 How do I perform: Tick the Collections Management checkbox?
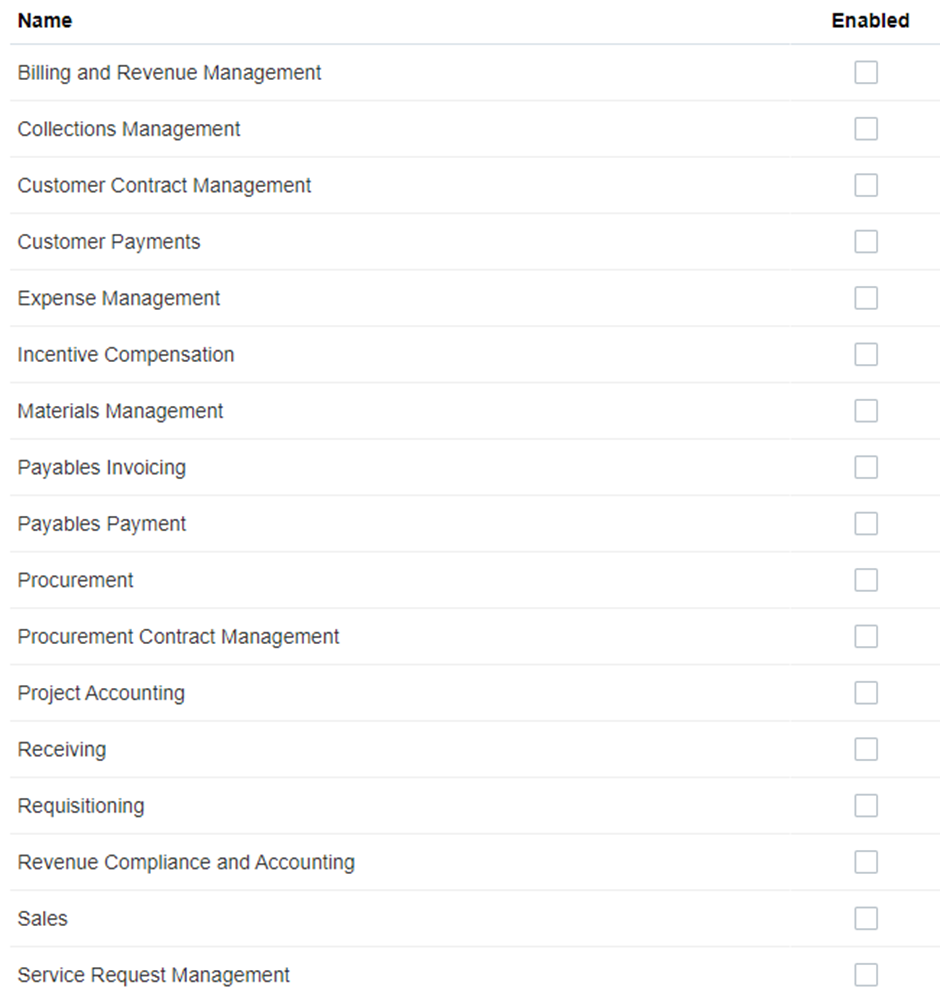[866, 129]
